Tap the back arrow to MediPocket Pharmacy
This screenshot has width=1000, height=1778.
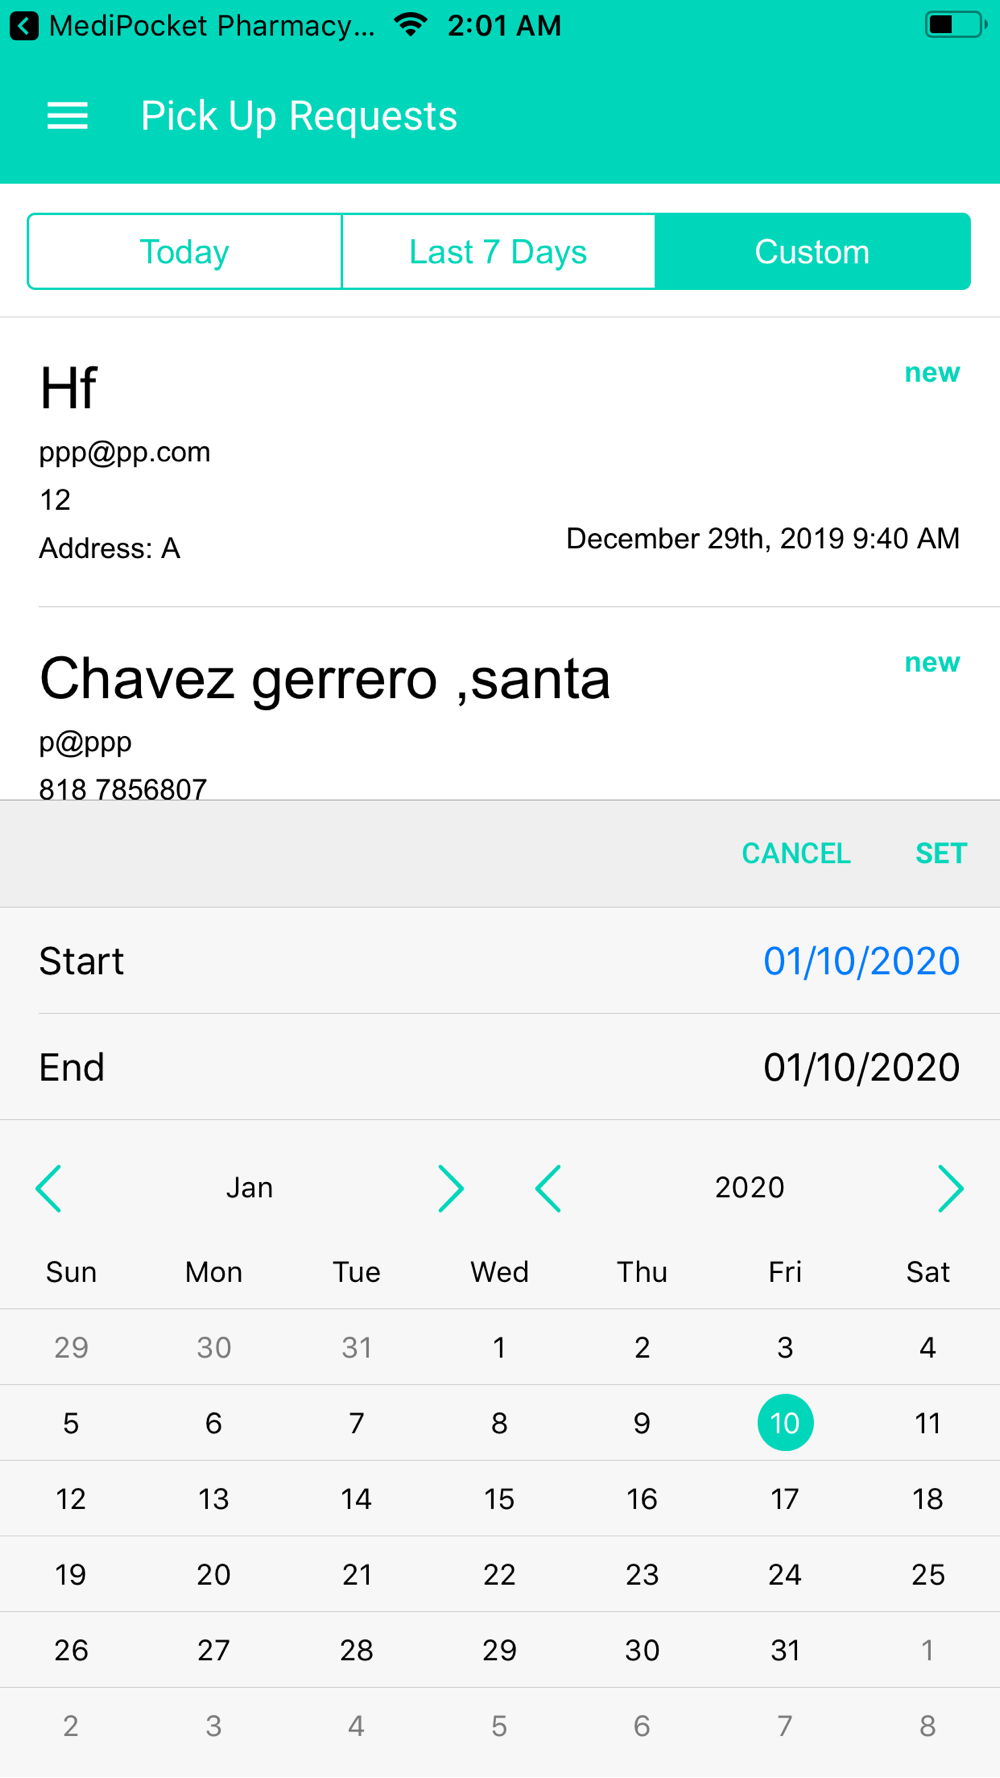click(x=24, y=26)
